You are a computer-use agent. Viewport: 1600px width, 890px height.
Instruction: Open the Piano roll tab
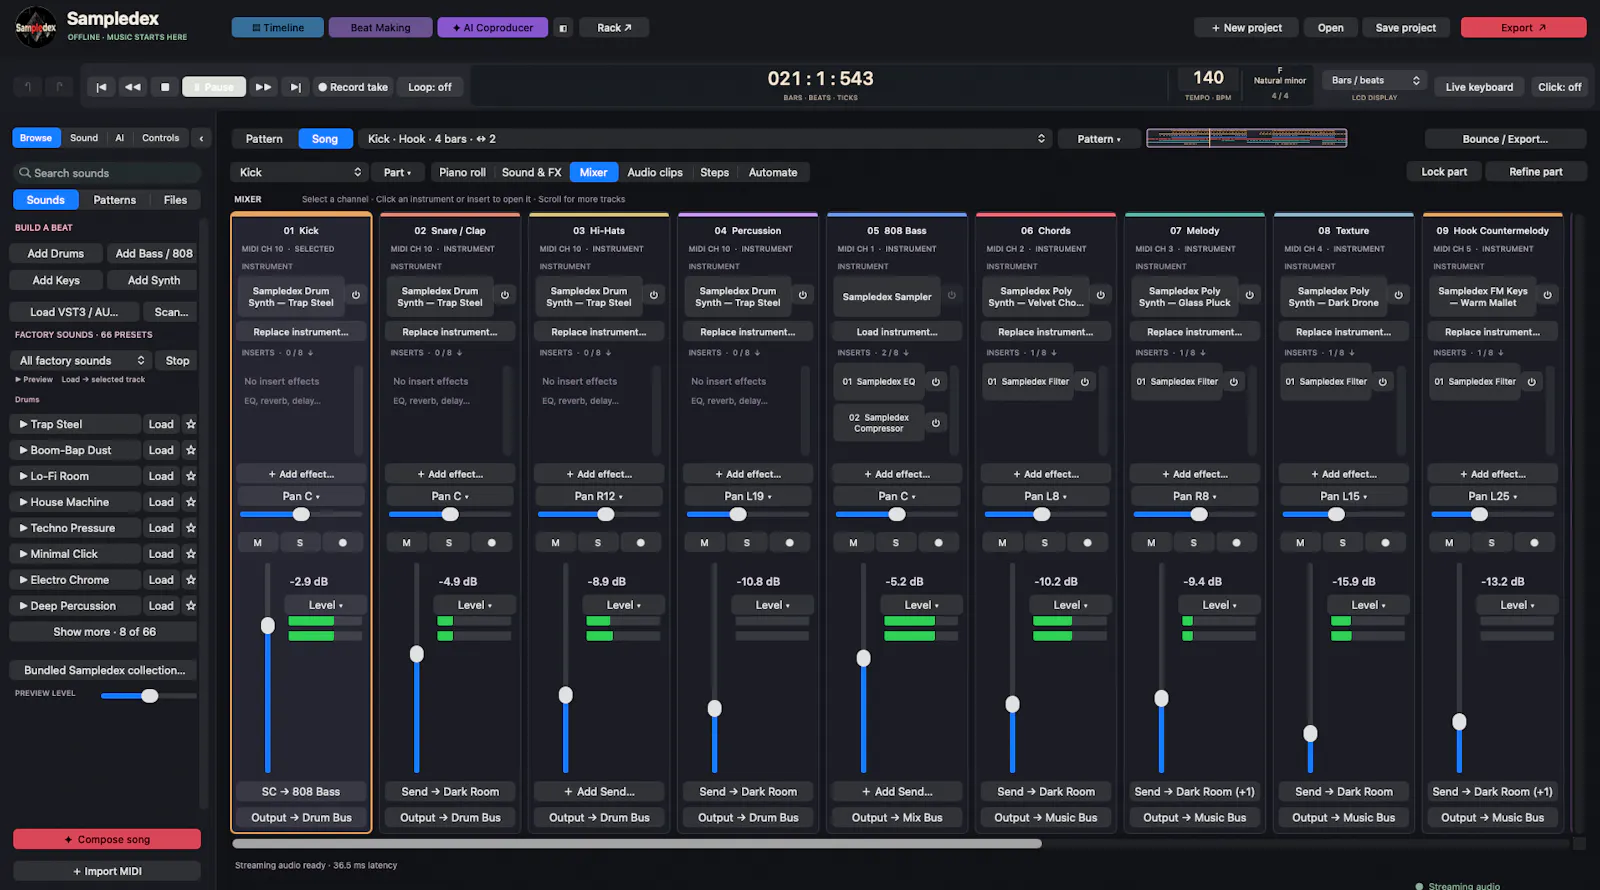click(462, 172)
